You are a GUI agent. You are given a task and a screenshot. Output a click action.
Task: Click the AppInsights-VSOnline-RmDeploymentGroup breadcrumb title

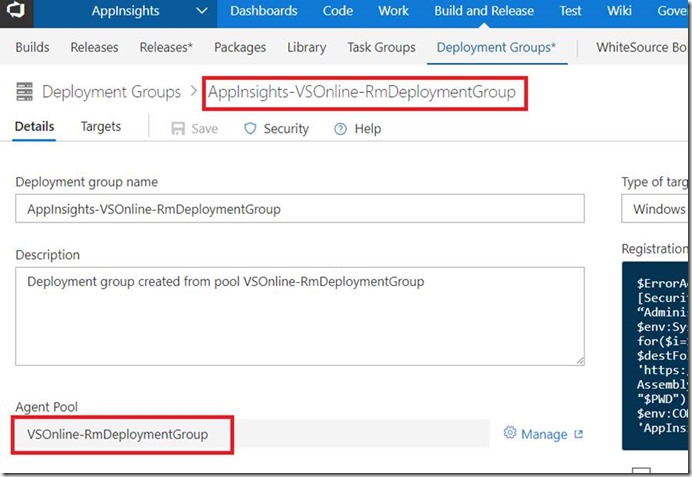[x=362, y=92]
